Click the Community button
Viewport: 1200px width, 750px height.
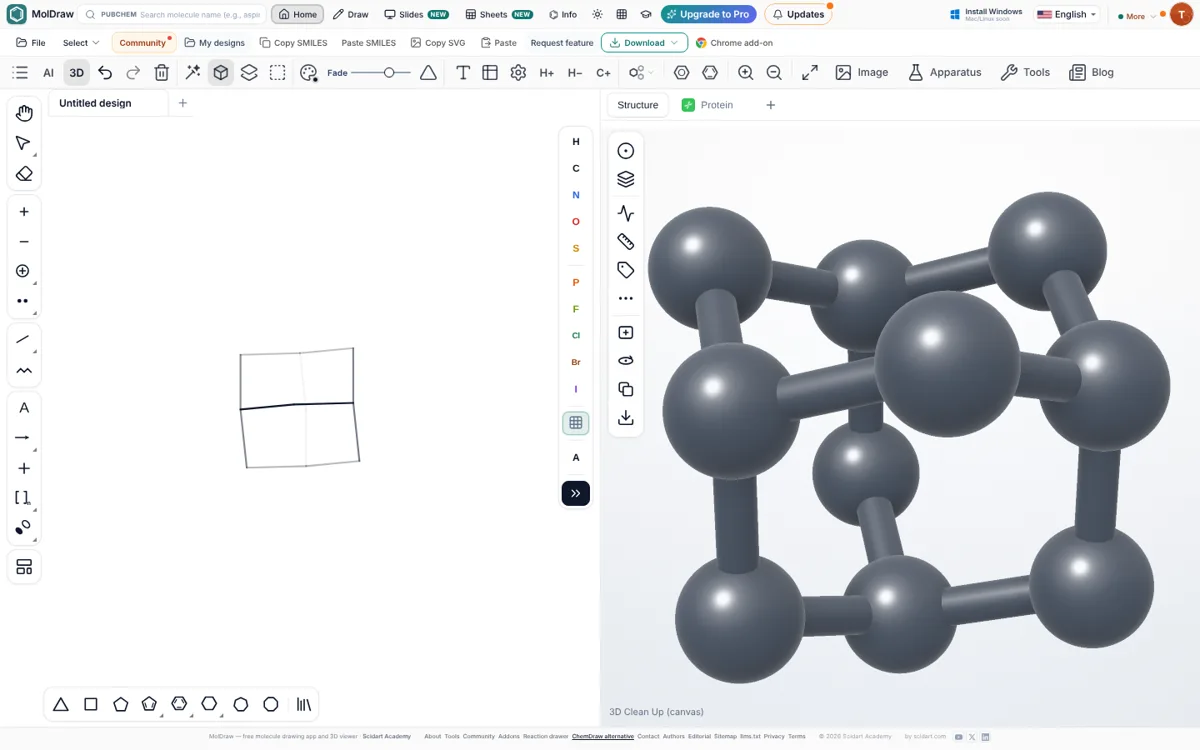[x=143, y=43]
